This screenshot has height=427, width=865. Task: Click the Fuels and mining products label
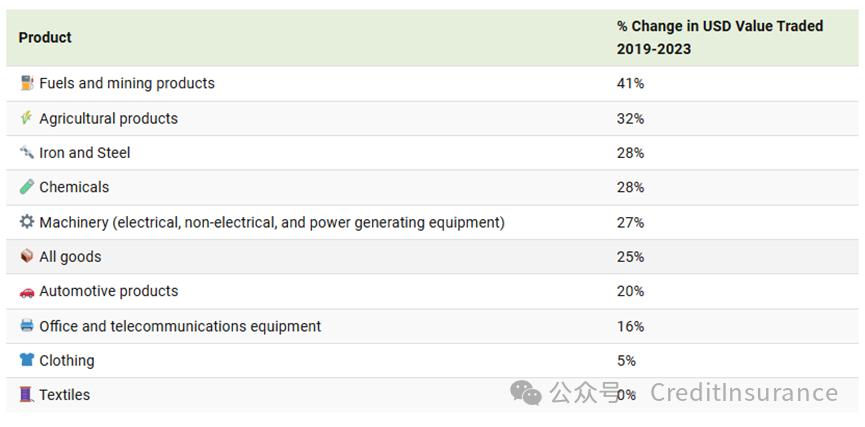pyautogui.click(x=127, y=83)
